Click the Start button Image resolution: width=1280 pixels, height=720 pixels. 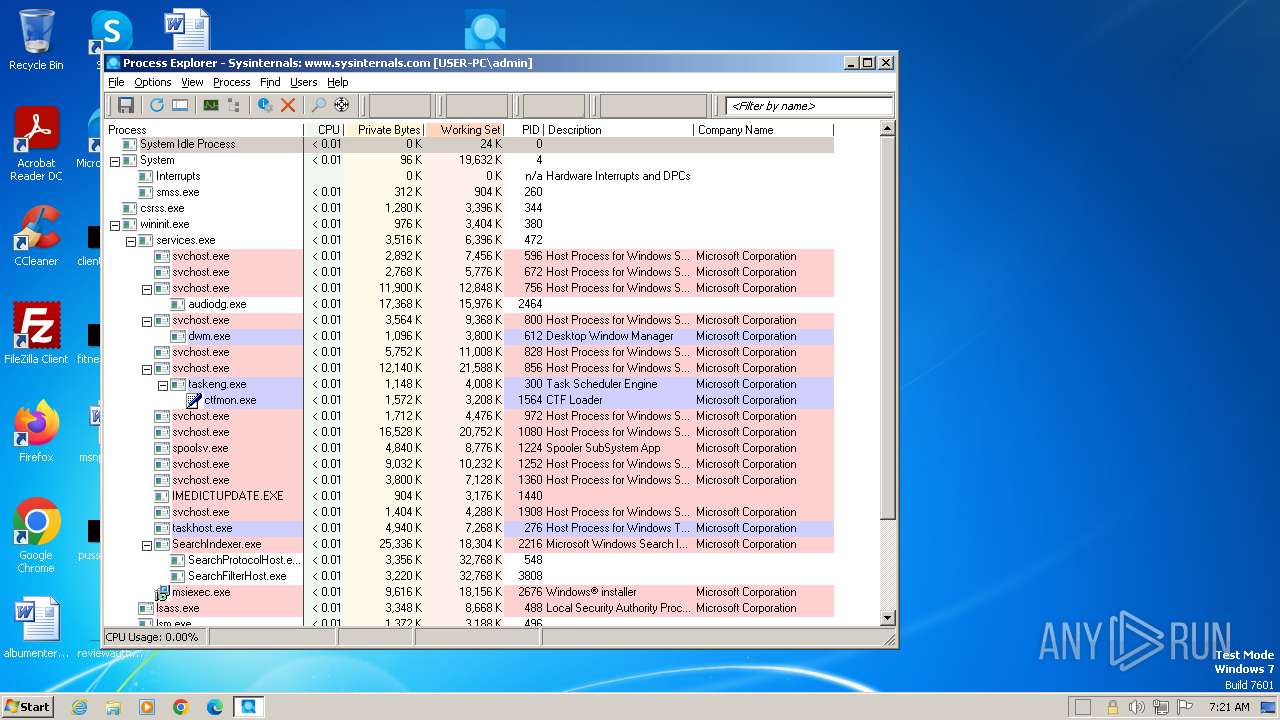click(27, 707)
